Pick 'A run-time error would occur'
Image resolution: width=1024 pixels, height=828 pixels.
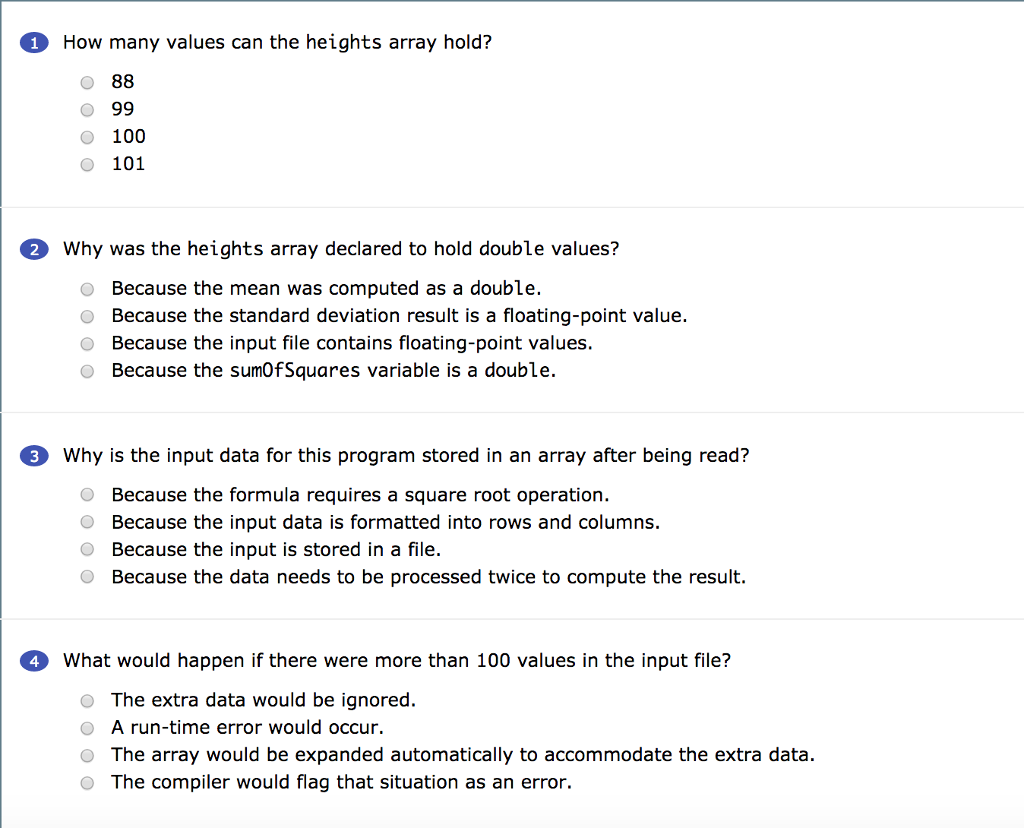point(87,728)
